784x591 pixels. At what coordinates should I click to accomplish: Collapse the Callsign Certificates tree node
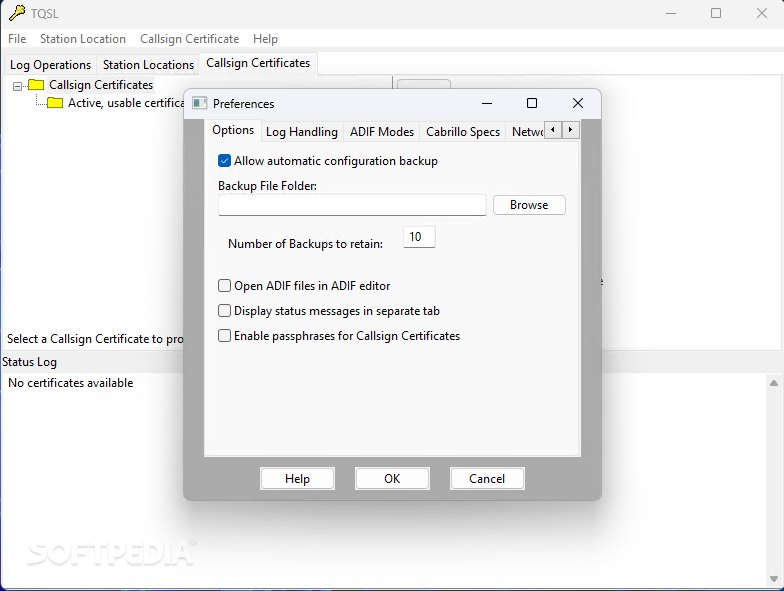coord(18,86)
